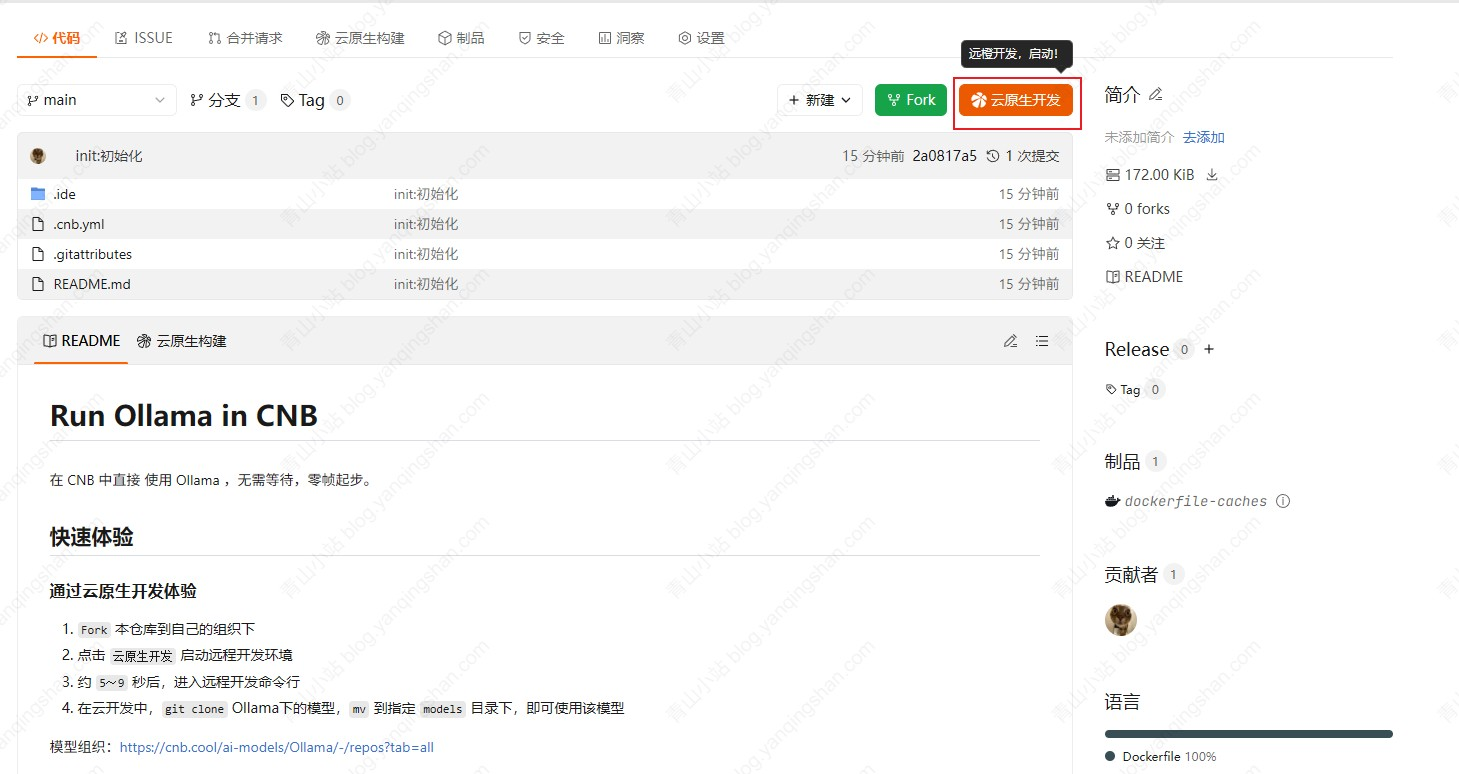Create a new Release using the plus icon
The width and height of the screenshot is (1459, 774).
(x=1208, y=349)
